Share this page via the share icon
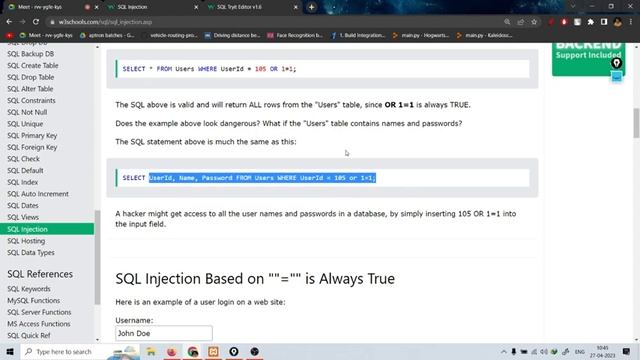The image size is (640, 360). click(520, 22)
